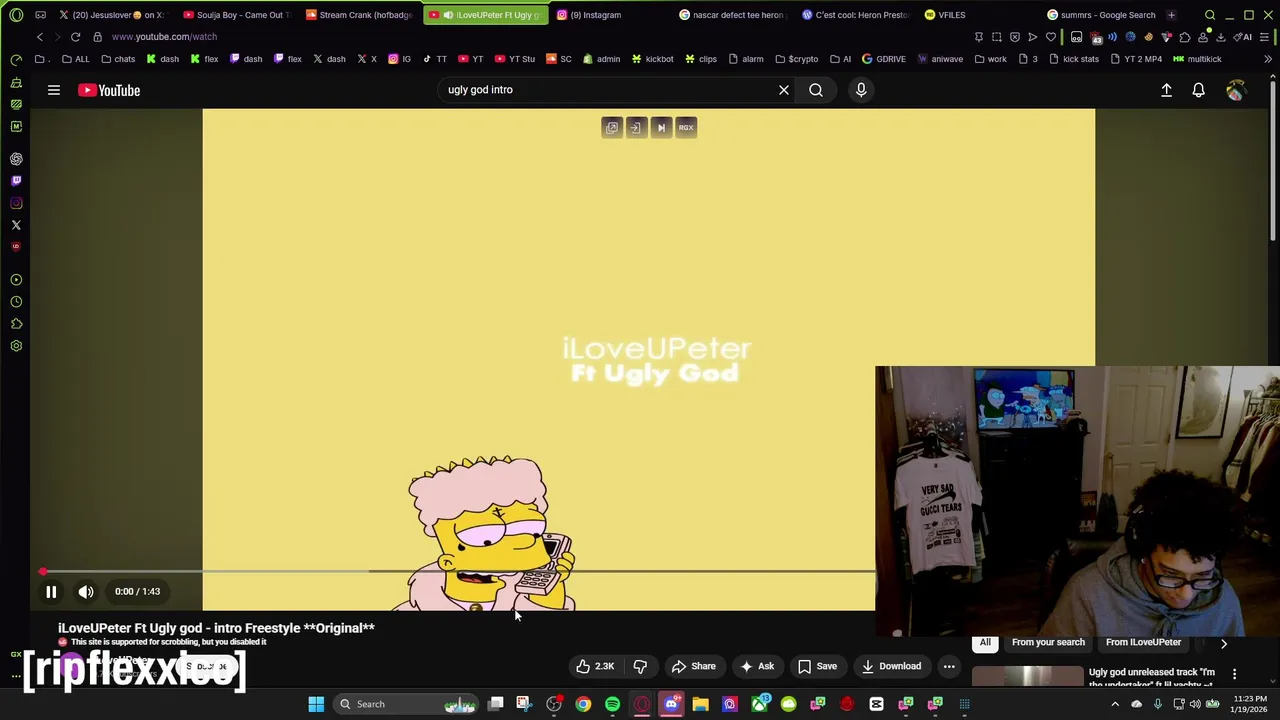This screenshot has height=720, width=1280.
Task: Pause the video with the player button
Action: coord(51,592)
